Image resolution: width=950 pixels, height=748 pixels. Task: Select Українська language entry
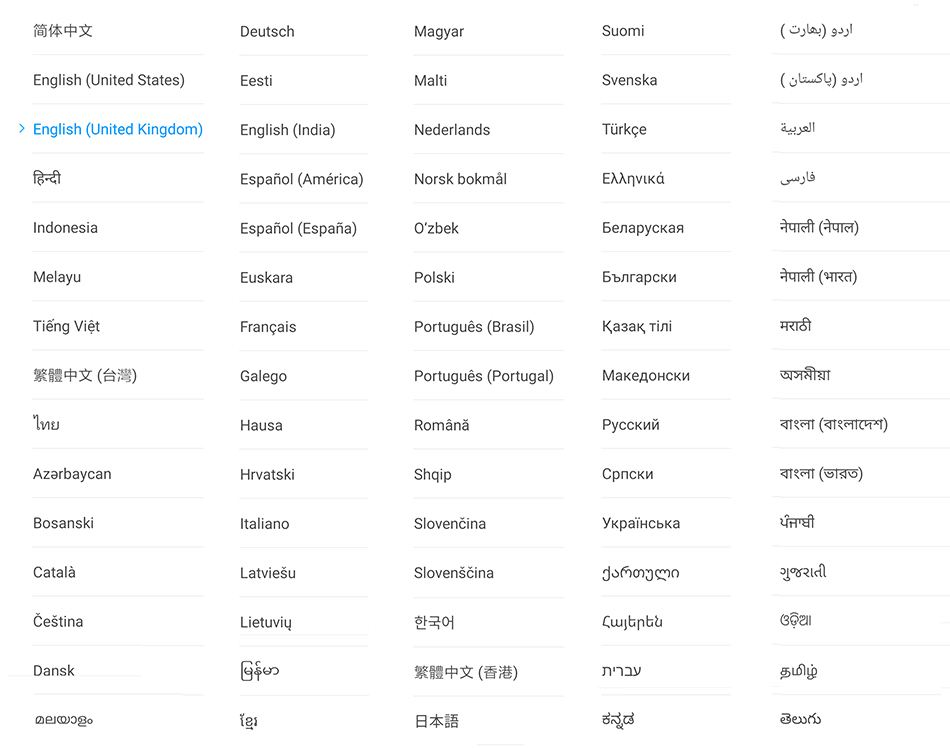(640, 523)
